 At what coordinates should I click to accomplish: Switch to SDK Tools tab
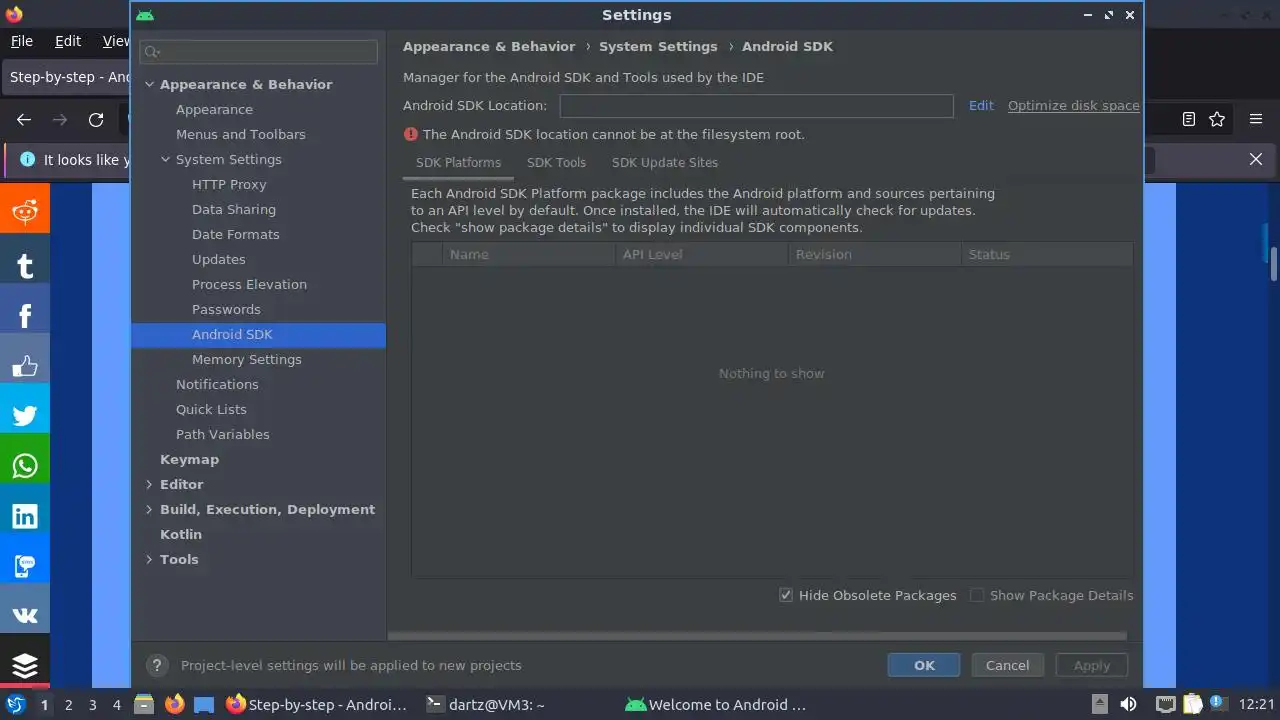coord(556,162)
